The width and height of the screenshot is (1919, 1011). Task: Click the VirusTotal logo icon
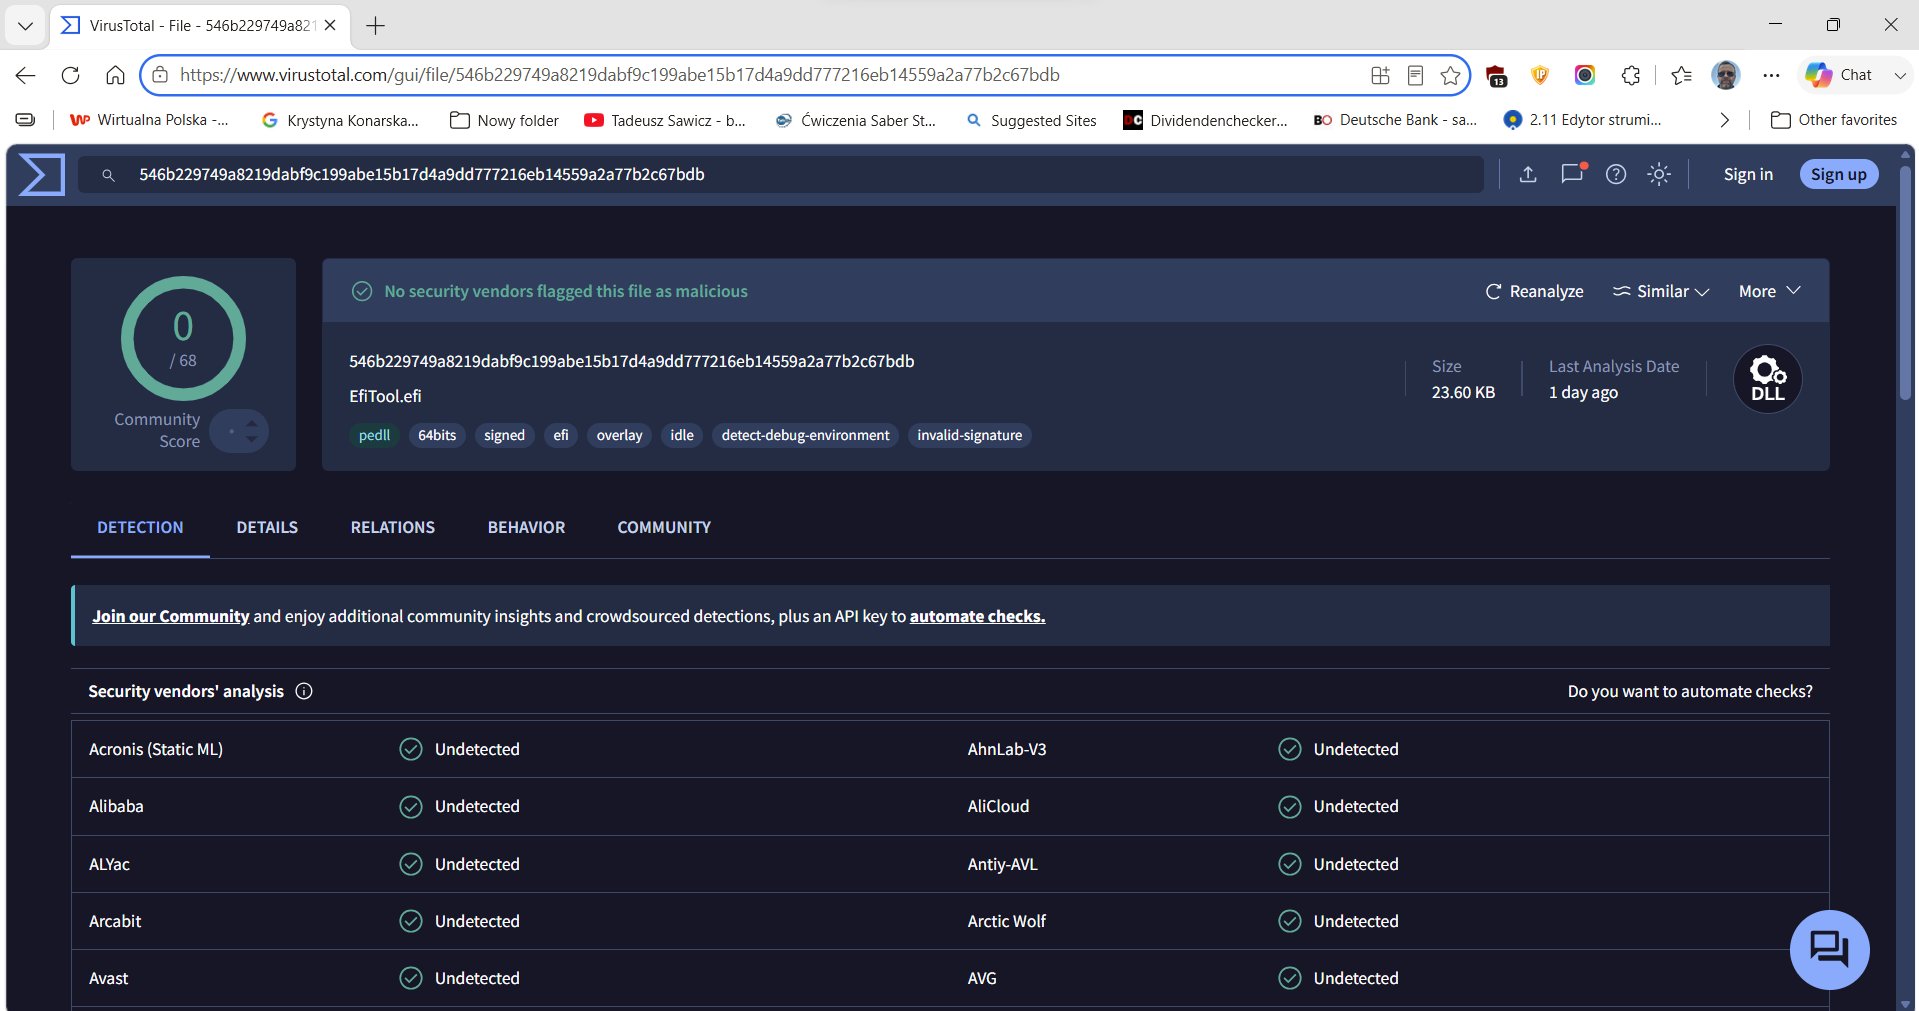pos(42,174)
